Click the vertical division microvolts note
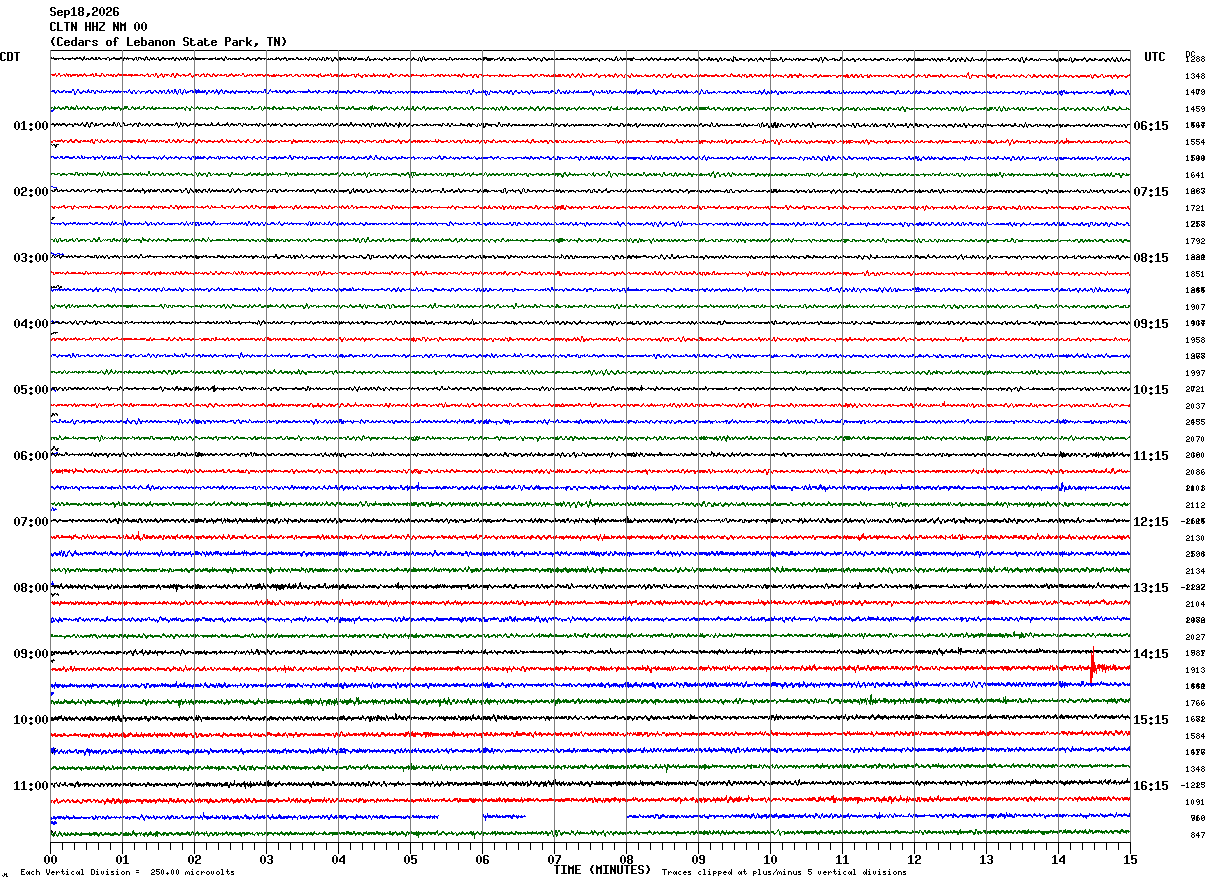Viewport: 1210px width, 886px height. (x=127, y=872)
